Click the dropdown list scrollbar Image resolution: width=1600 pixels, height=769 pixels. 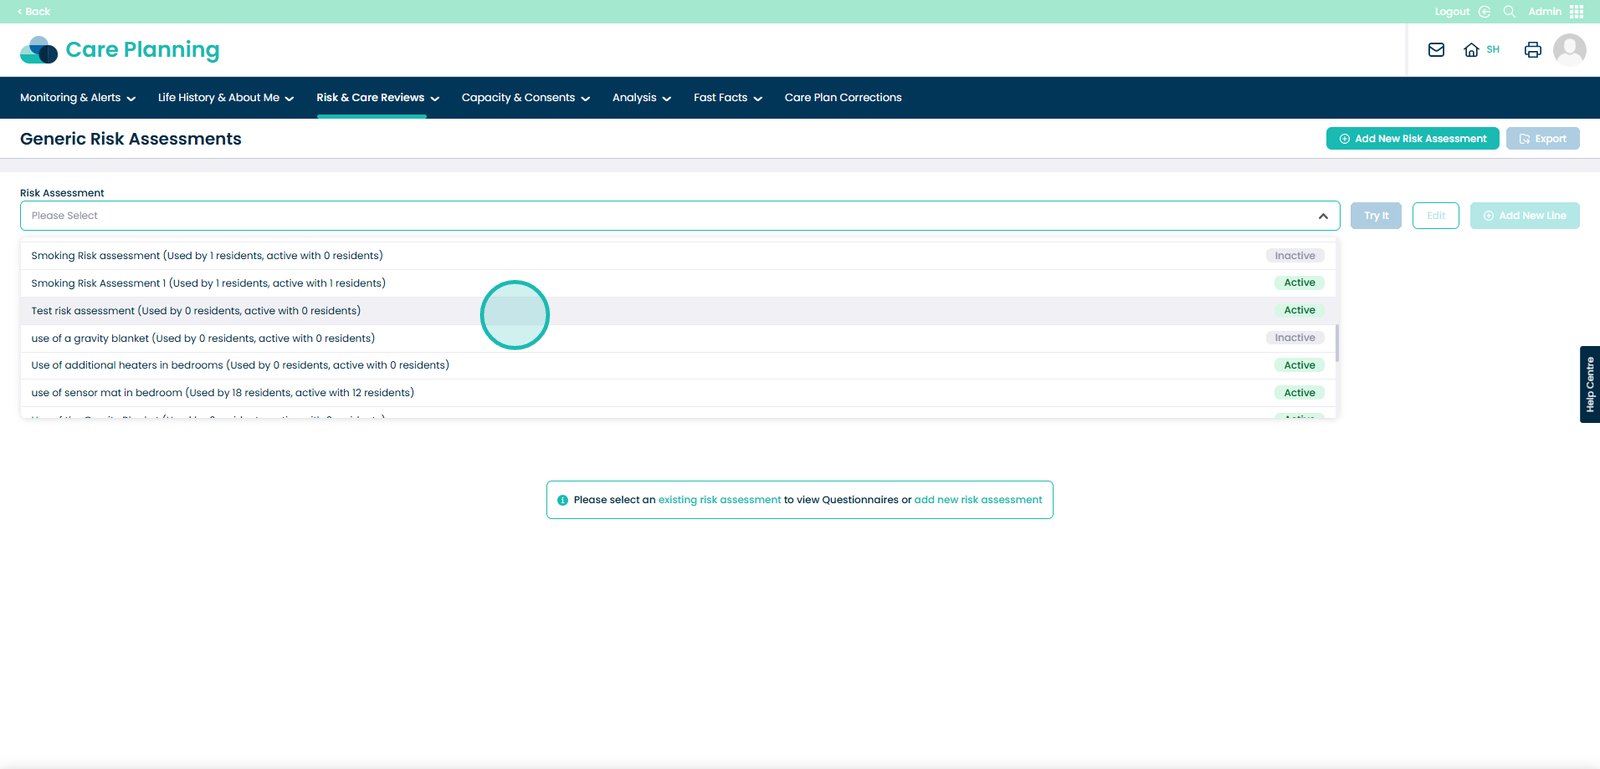click(x=1336, y=342)
